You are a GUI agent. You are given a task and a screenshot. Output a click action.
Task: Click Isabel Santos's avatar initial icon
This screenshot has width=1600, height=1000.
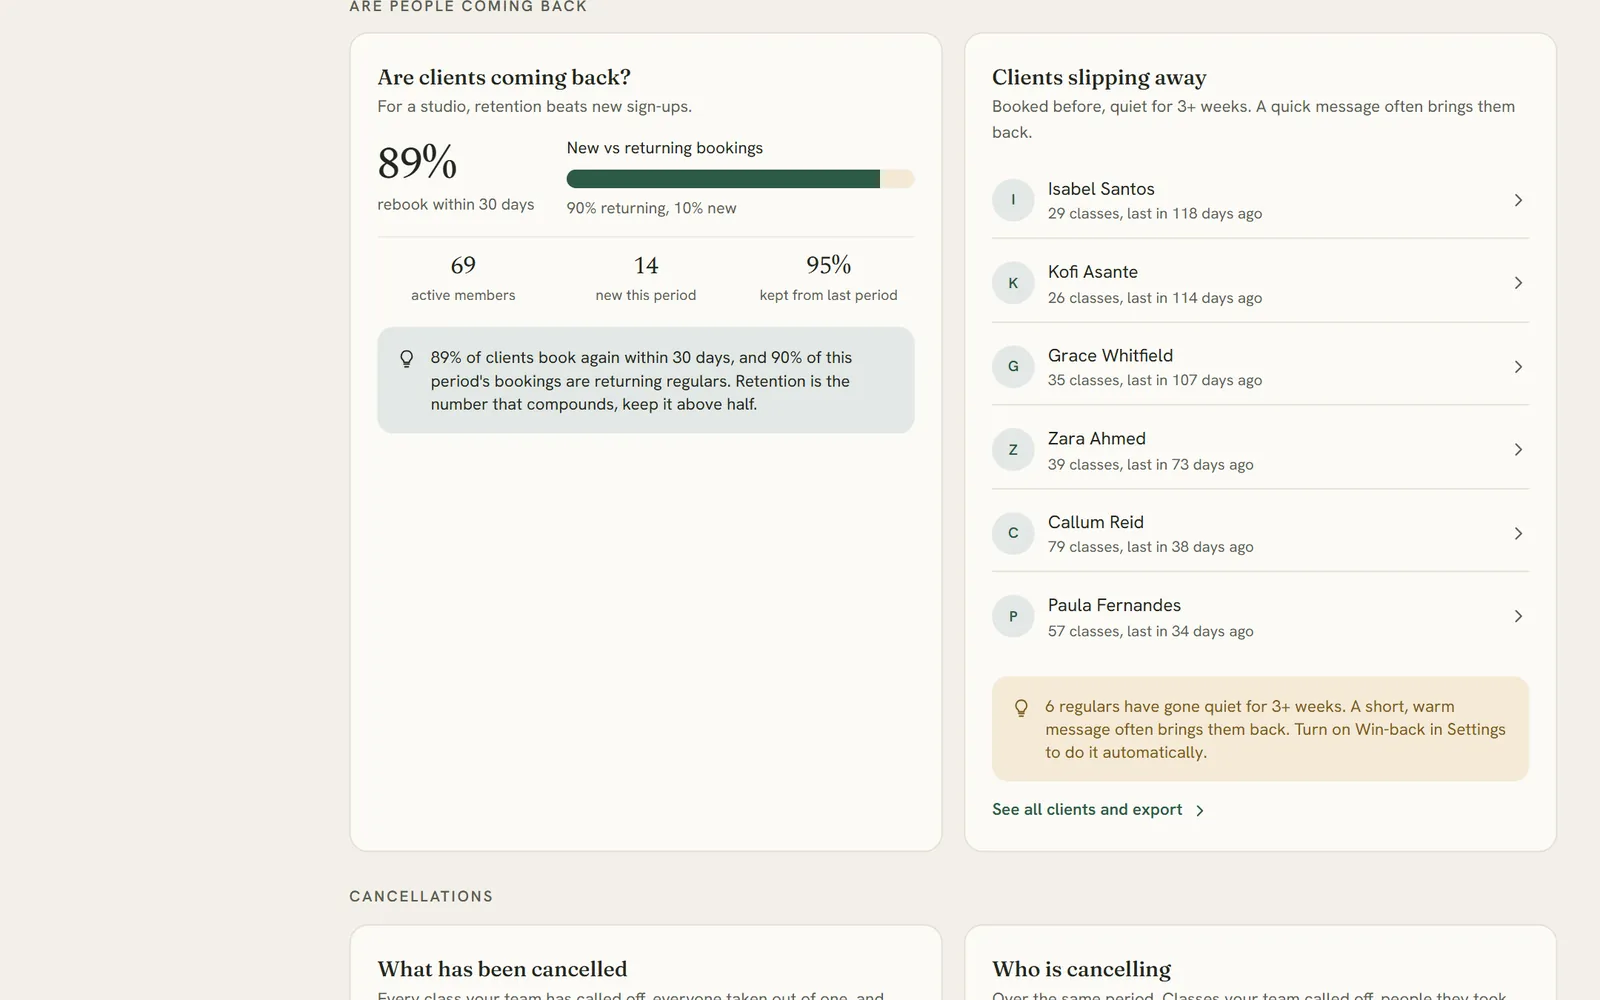pos(1013,200)
